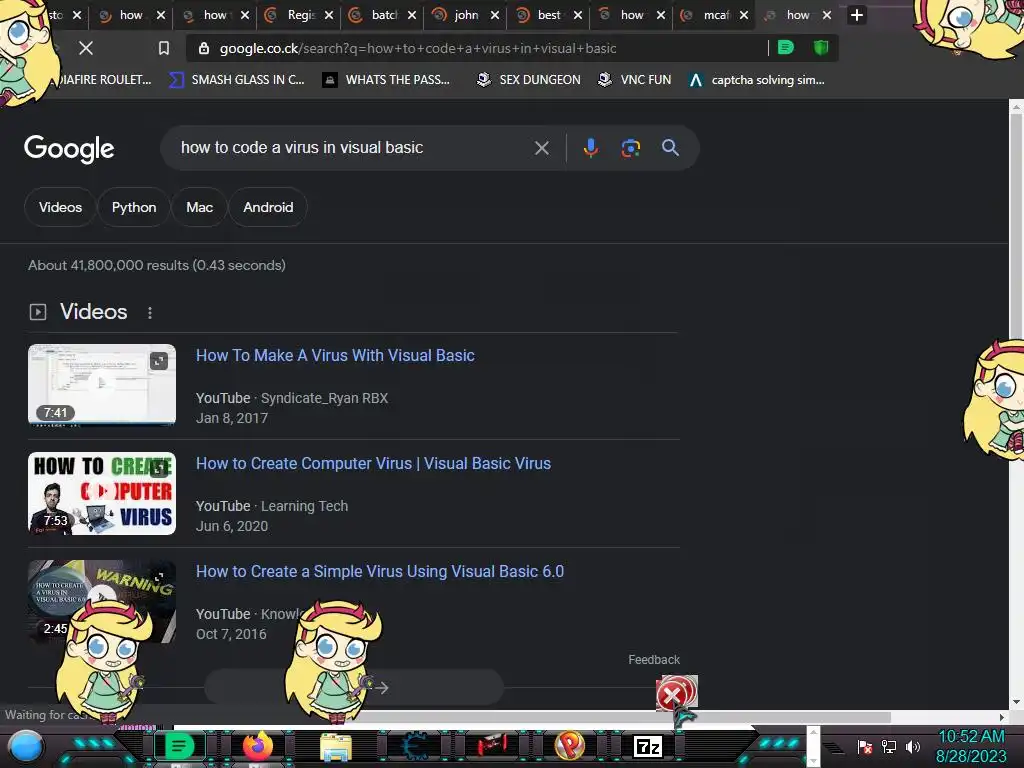
Task: Open the blue C app on the taskbar
Action: click(x=414, y=746)
